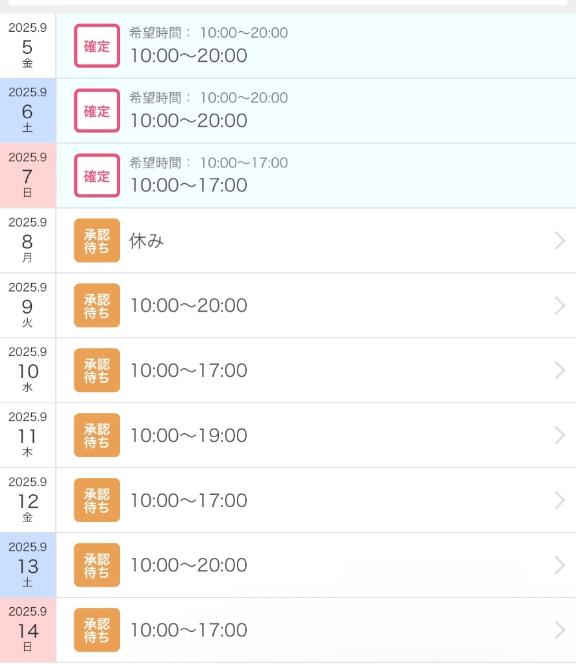Click the 承認待ち badge for September 14
576x664 pixels.
click(x=97, y=630)
